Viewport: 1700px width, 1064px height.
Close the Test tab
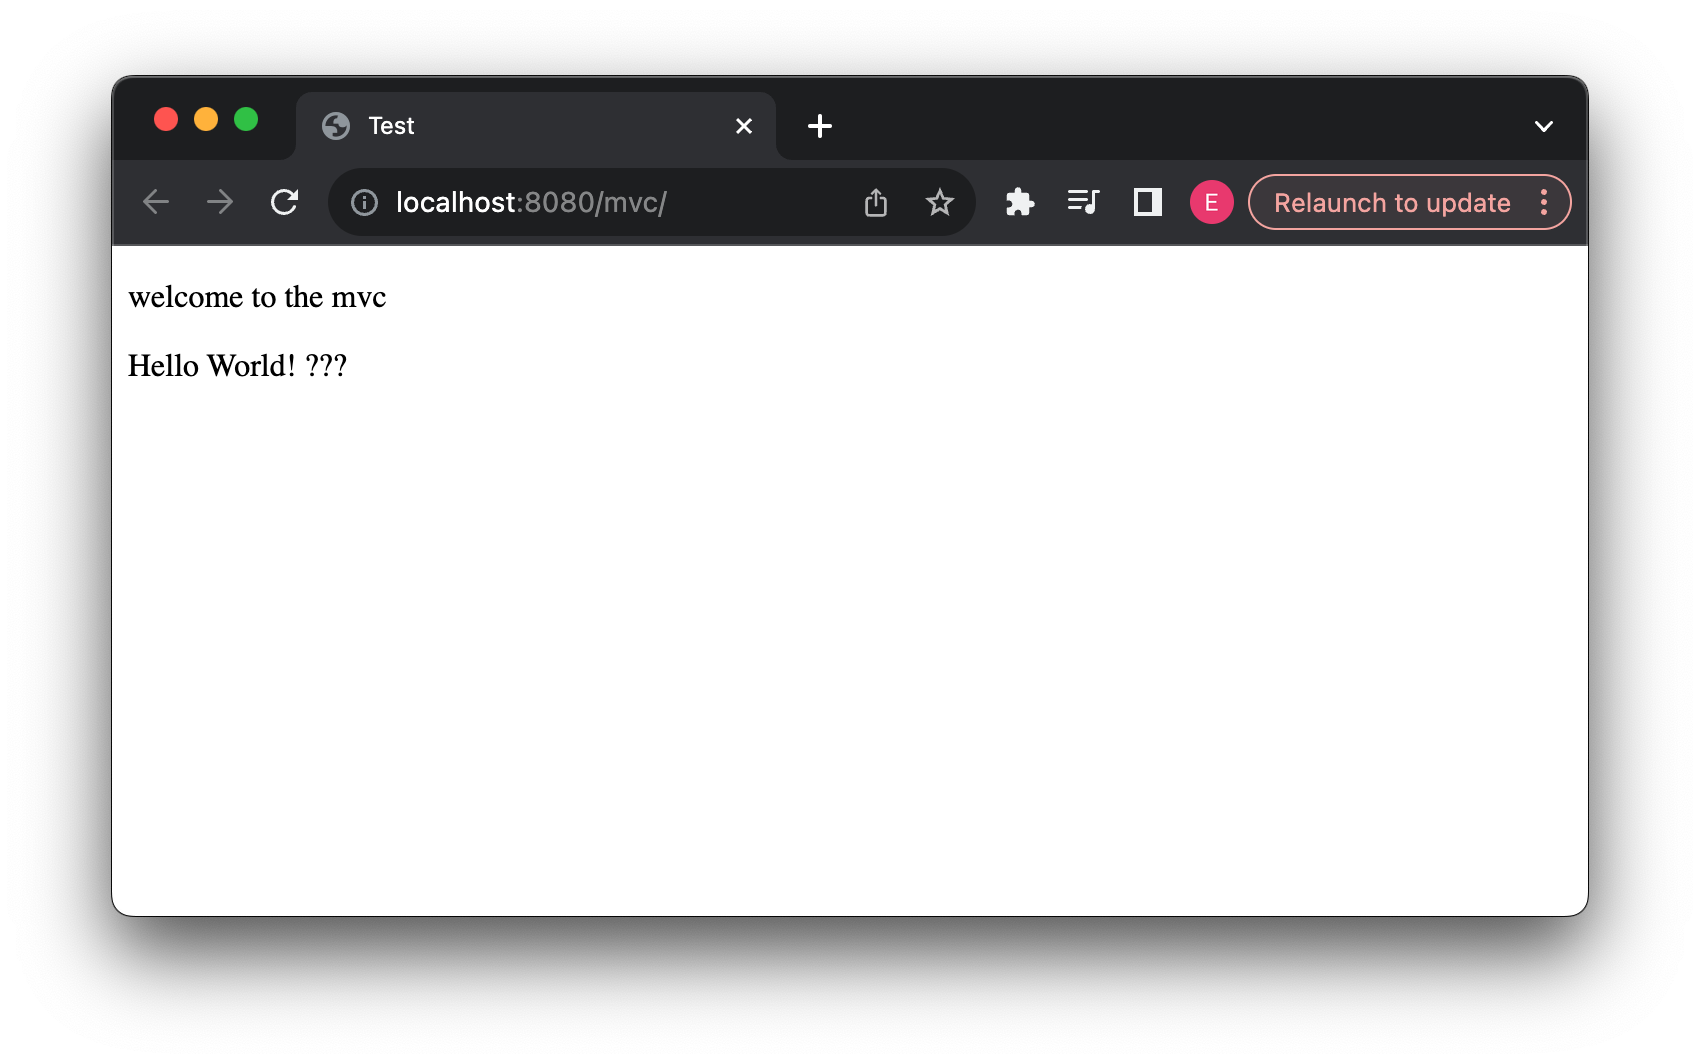pos(743,126)
